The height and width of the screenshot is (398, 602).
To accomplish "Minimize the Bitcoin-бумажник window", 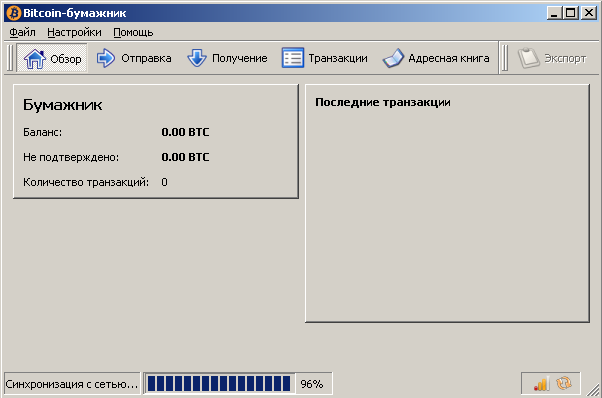I will [x=554, y=13].
